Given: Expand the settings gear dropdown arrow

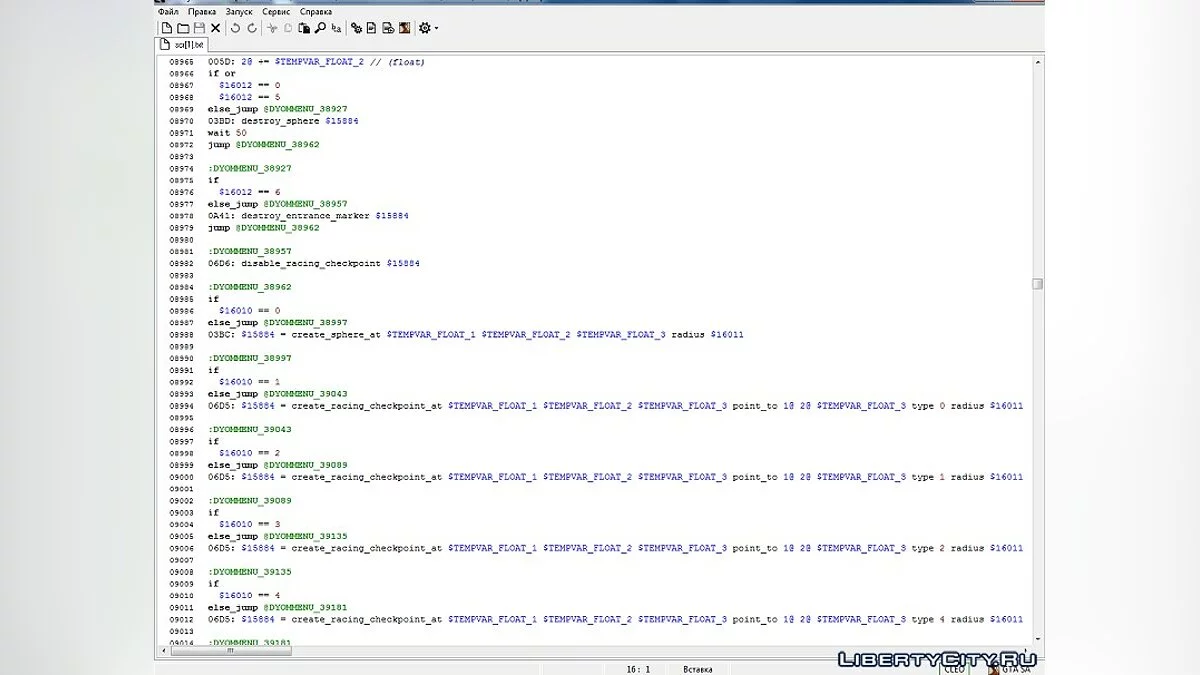Looking at the screenshot, I should click(x=436, y=29).
